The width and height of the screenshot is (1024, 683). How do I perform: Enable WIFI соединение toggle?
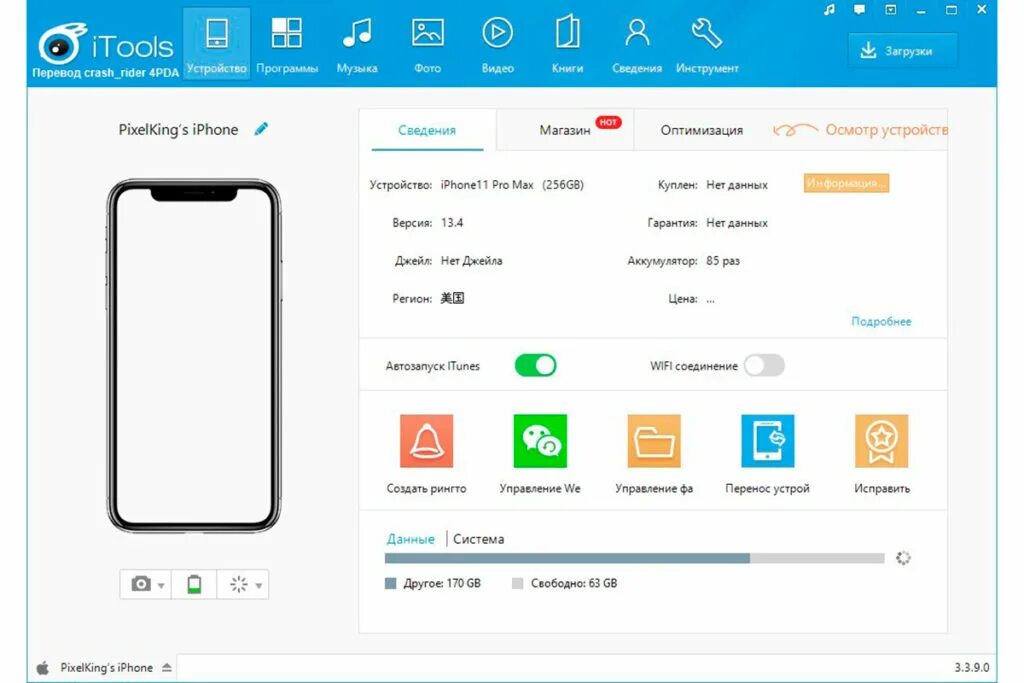pos(764,365)
